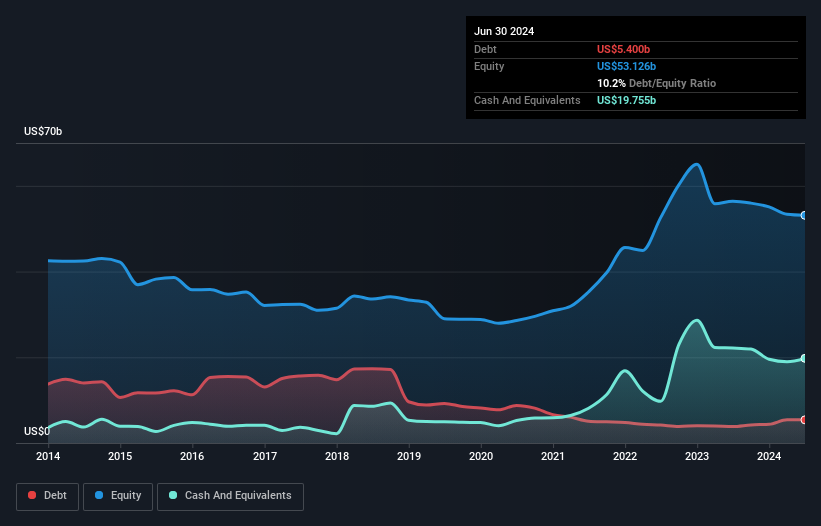
Task: Click the teal Cash endpoint marker
Action: click(x=804, y=359)
